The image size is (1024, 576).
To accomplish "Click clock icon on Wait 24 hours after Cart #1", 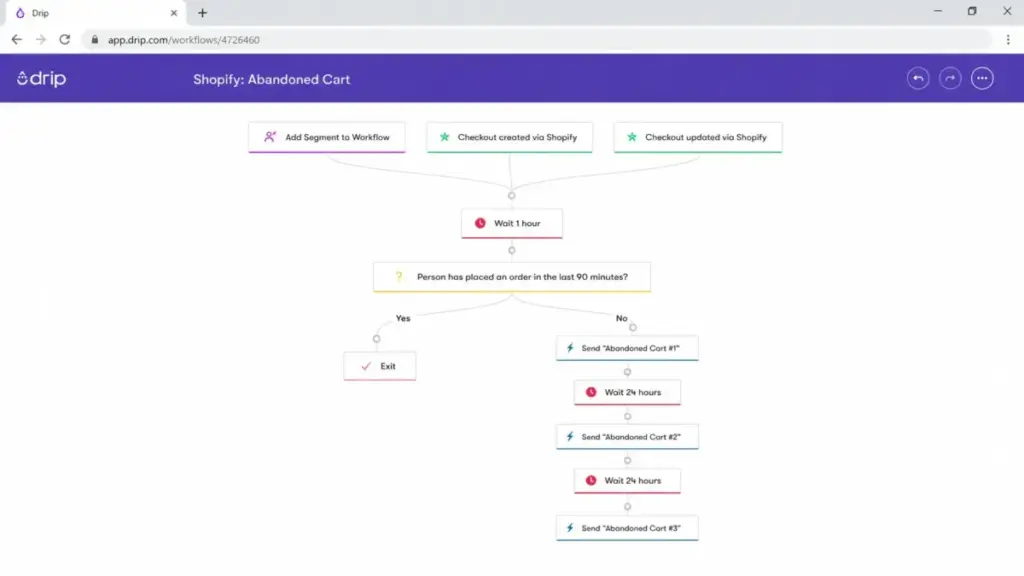I will coord(591,392).
